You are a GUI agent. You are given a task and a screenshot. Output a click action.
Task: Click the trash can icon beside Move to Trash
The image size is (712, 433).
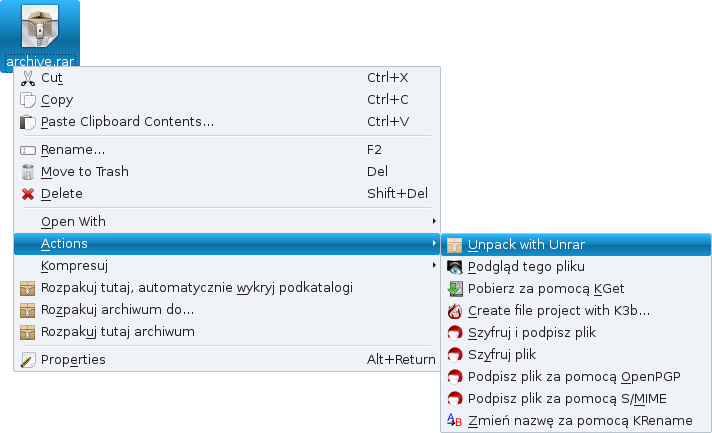pyautogui.click(x=28, y=172)
